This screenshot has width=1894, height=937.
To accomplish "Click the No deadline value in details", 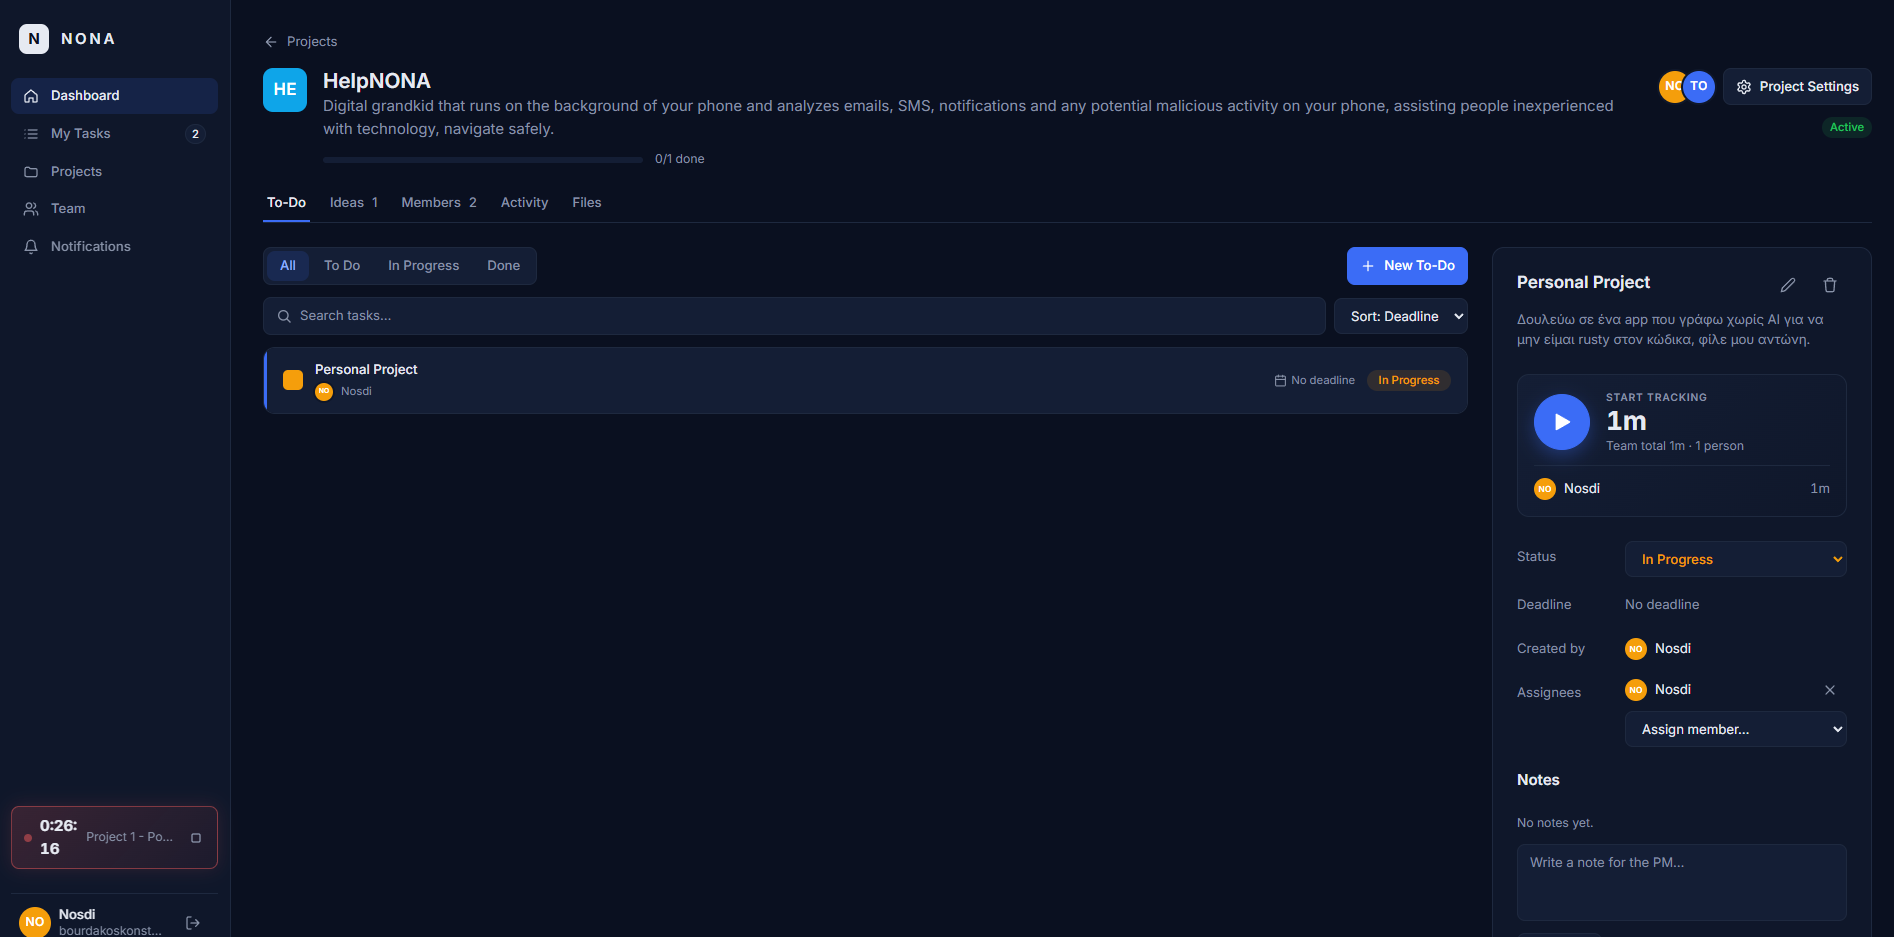I will click(x=1662, y=605).
